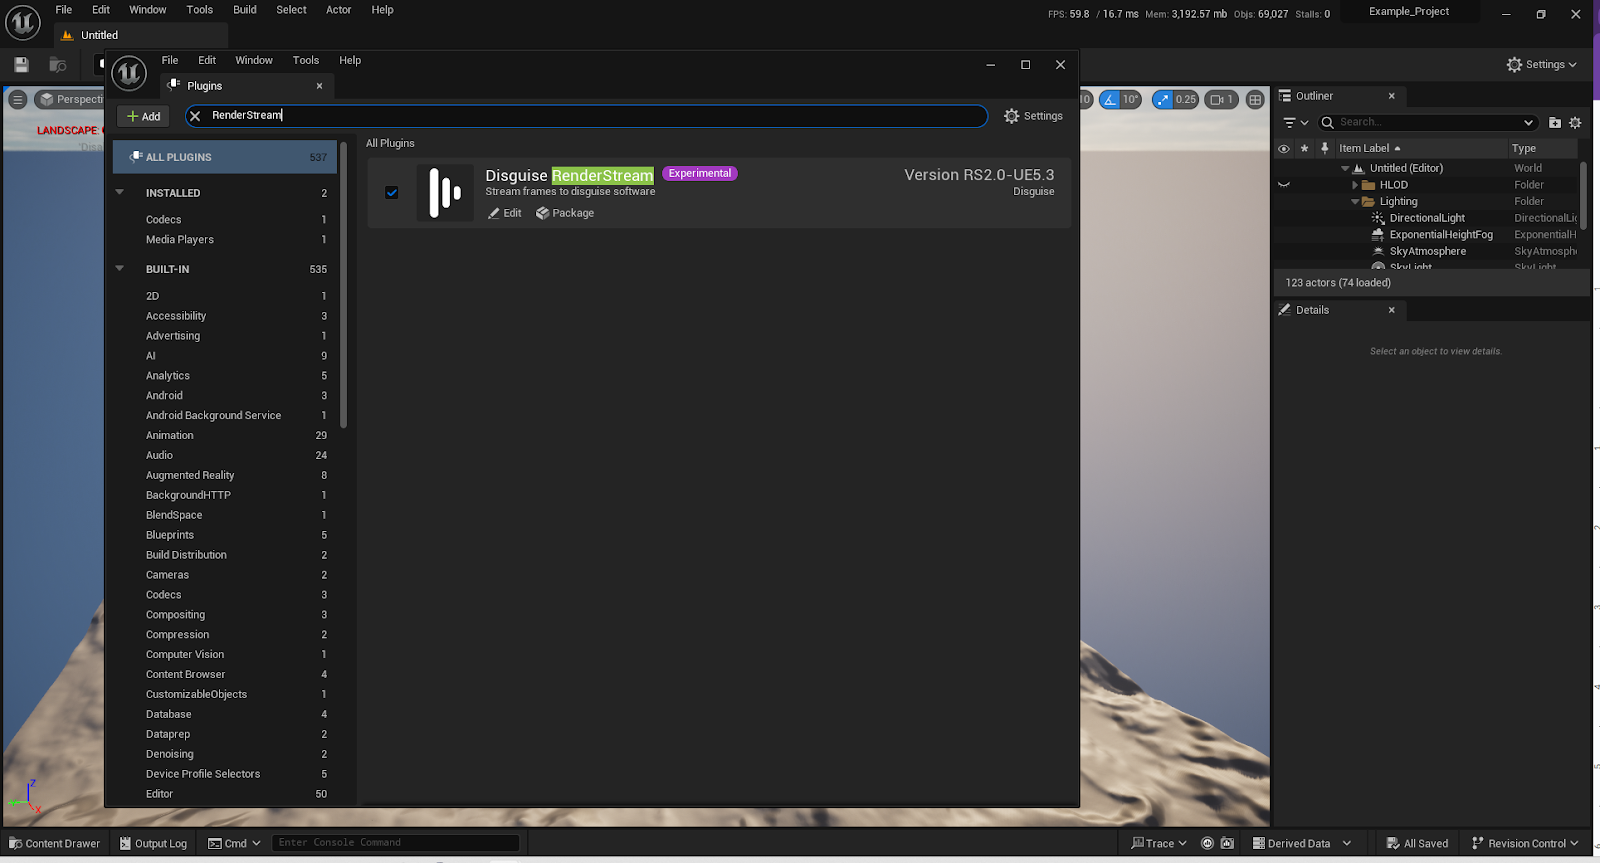Click the Outliner pin column header

(1325, 148)
